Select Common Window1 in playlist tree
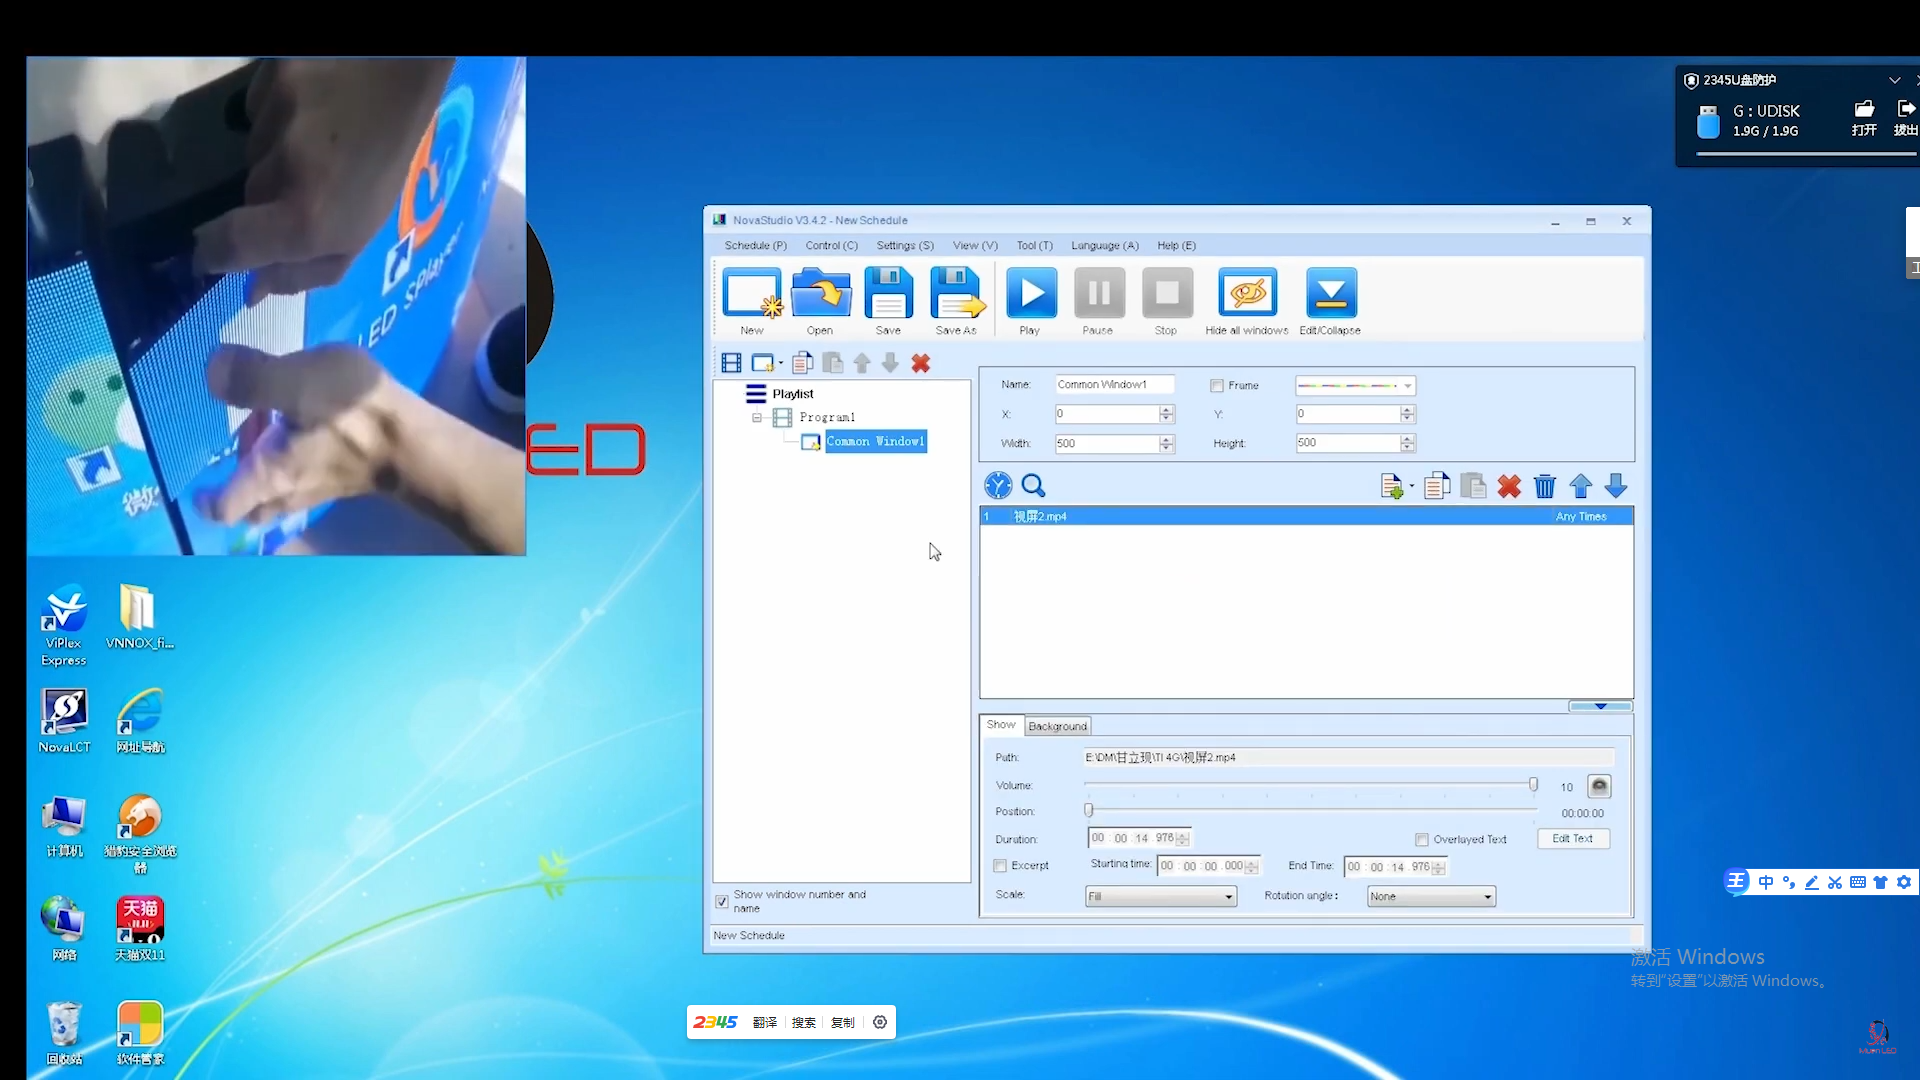Screen dimensions: 1920x1080 pos(876,442)
